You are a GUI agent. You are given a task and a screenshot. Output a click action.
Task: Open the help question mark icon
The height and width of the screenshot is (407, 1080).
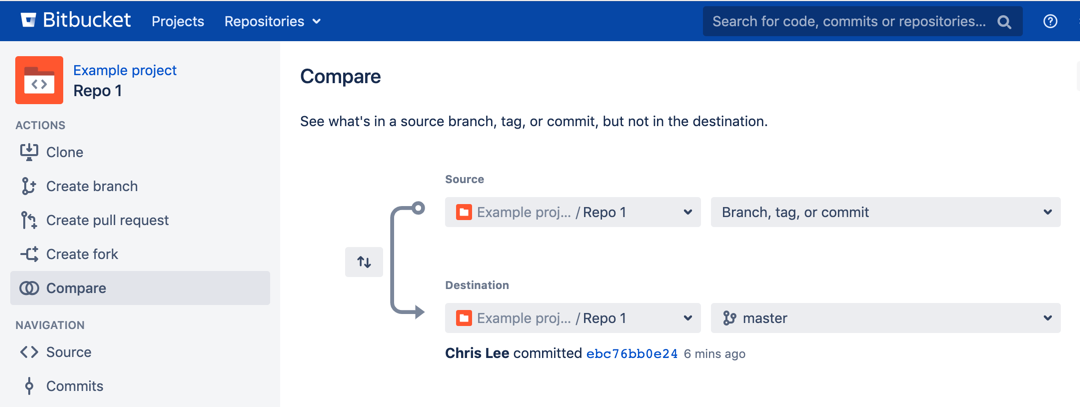[x=1050, y=21]
